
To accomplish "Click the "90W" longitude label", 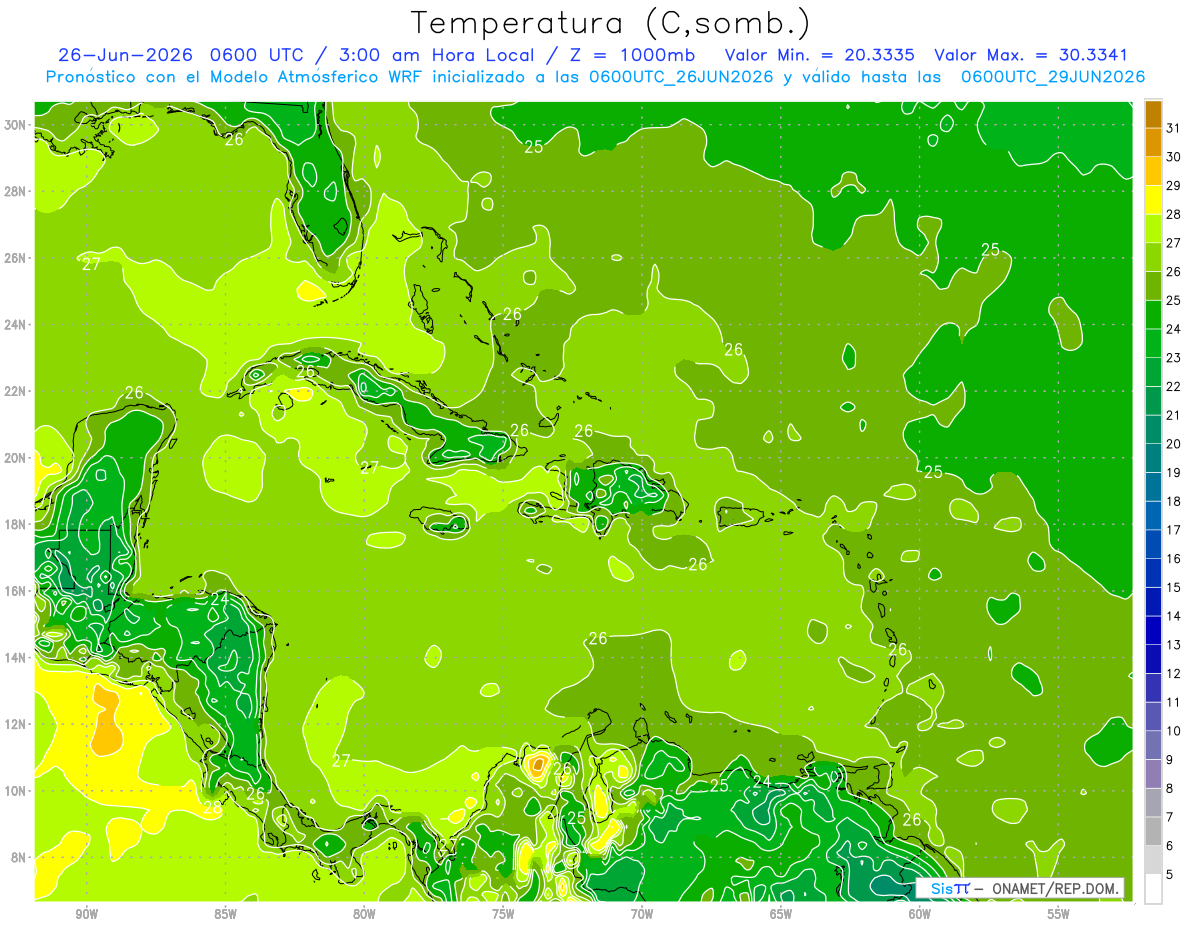I will (86, 913).
